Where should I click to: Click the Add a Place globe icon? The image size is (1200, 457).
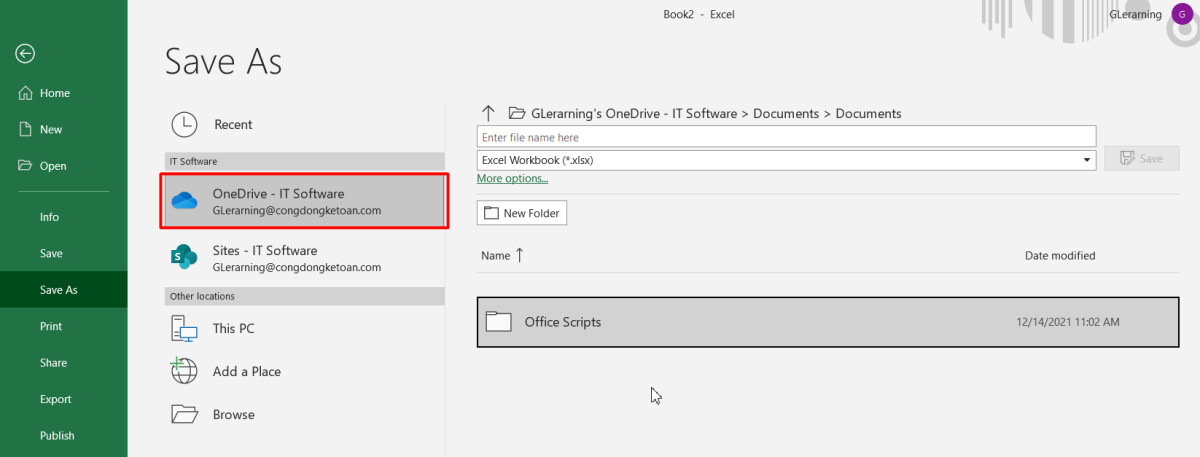pos(184,371)
